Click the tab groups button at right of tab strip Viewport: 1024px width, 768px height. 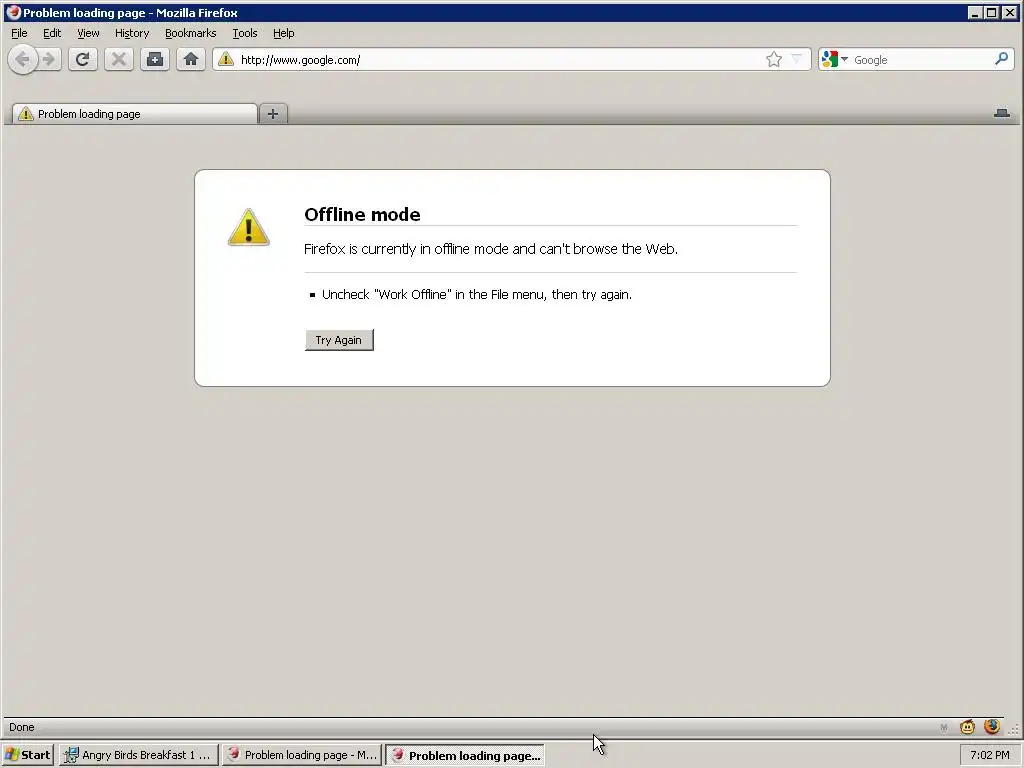(x=1002, y=114)
